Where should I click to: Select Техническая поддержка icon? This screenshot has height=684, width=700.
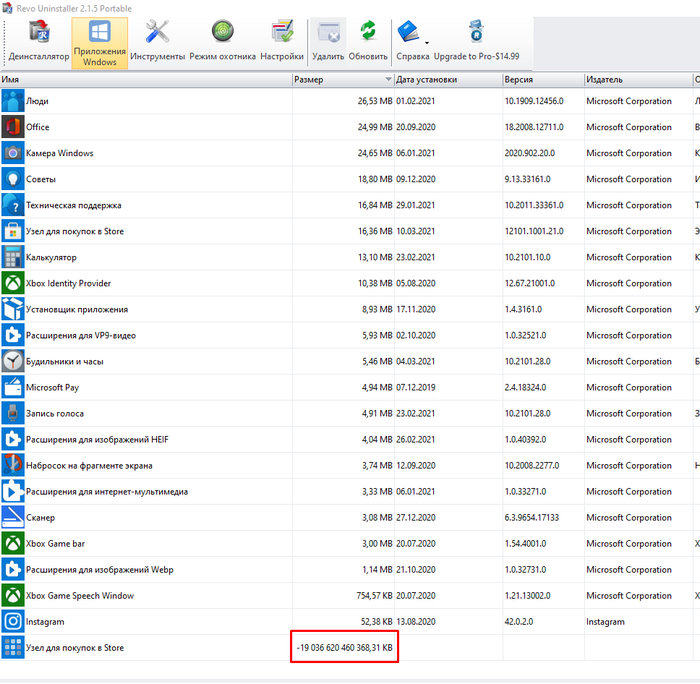pos(13,205)
